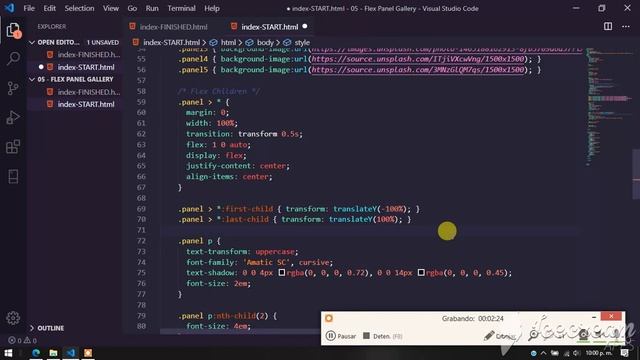Click the Deten. stop button in recorder
This screenshot has width=640, height=360.
[x=382, y=336]
